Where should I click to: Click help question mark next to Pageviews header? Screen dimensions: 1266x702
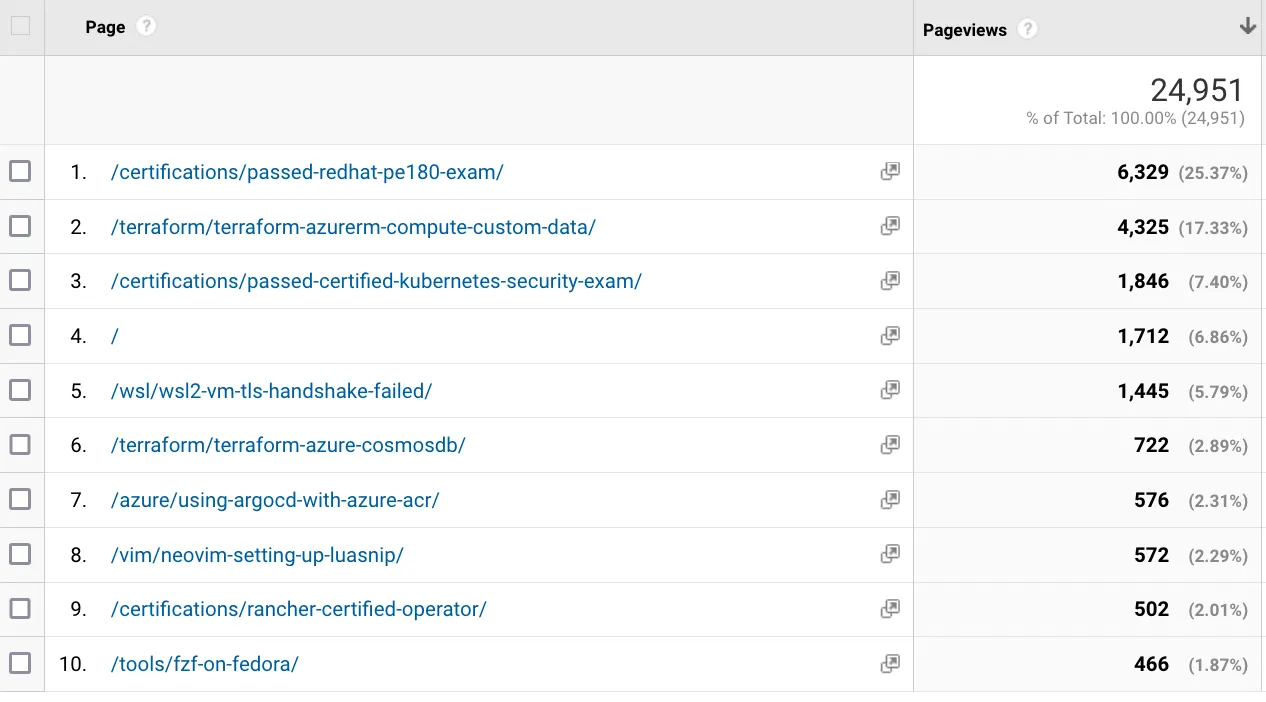coord(1027,30)
